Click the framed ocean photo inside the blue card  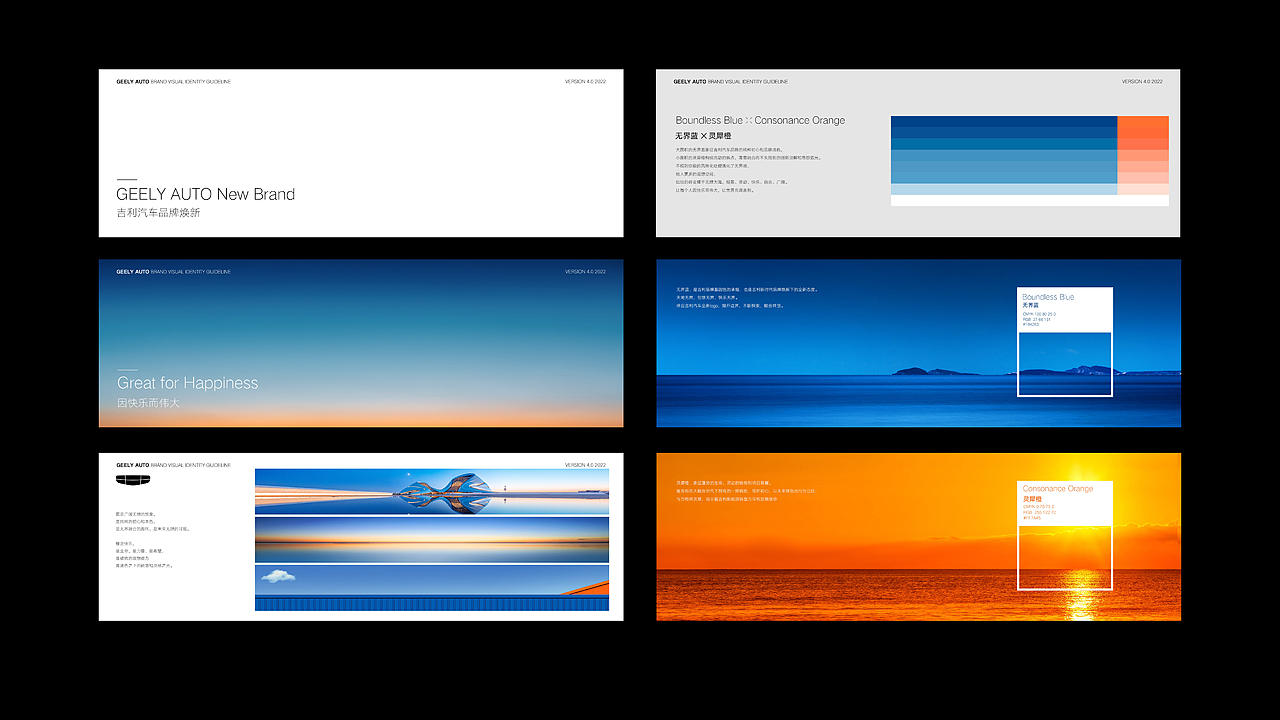tap(1065, 364)
